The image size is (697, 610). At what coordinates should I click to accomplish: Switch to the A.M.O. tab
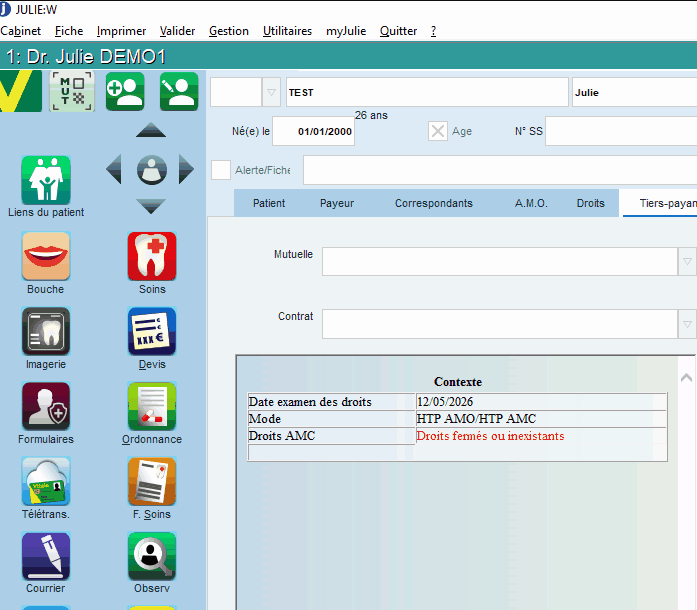(531, 203)
